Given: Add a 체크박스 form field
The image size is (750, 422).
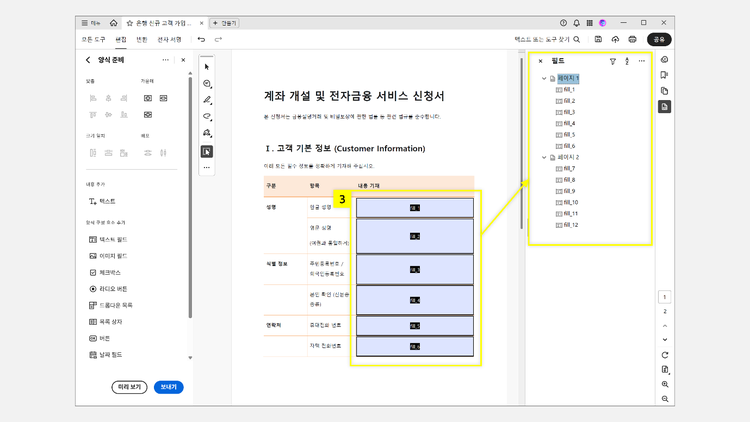Looking at the screenshot, I should point(105,273).
